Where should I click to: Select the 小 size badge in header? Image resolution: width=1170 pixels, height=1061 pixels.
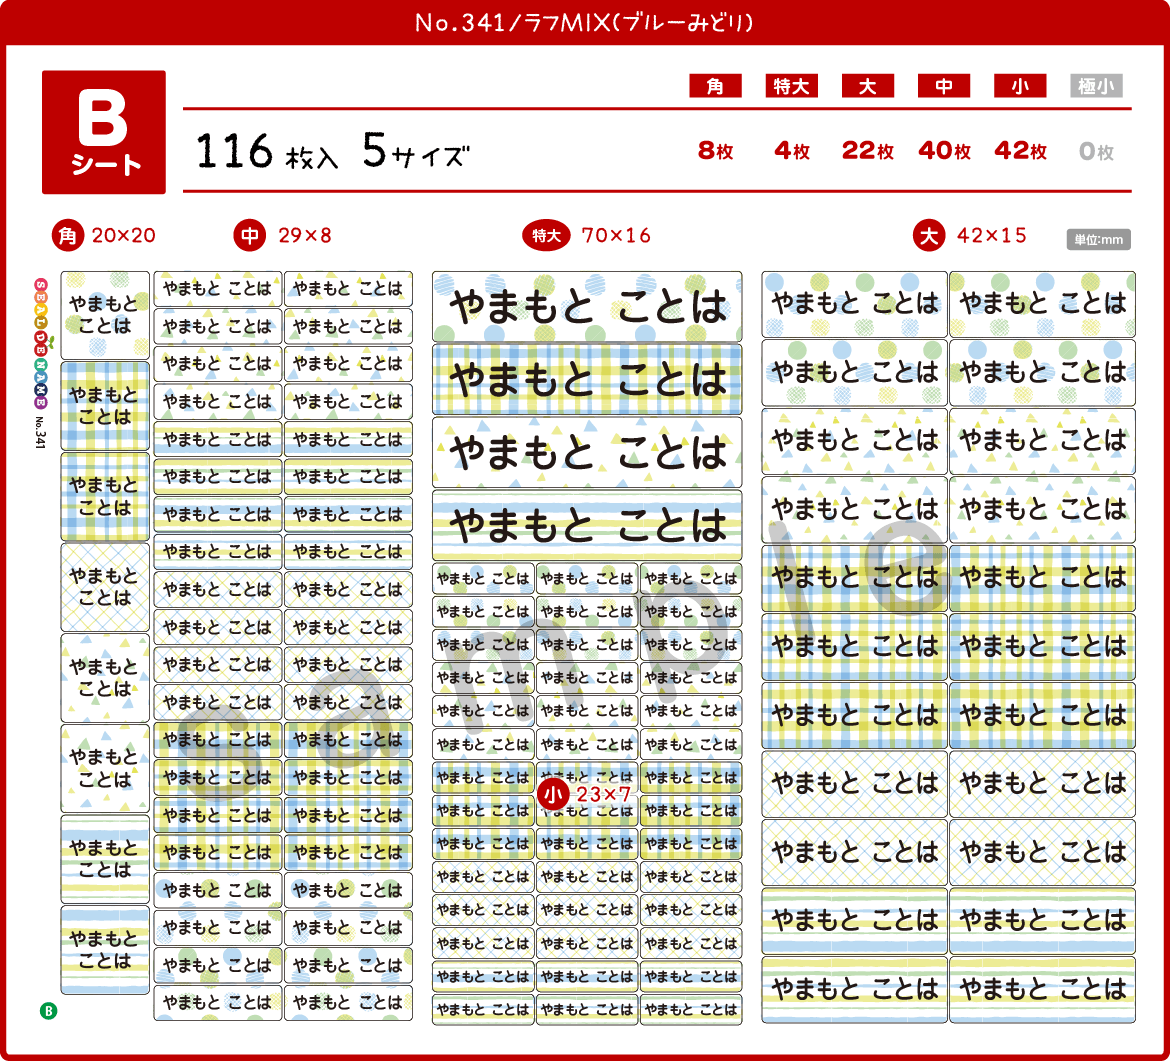[1019, 86]
